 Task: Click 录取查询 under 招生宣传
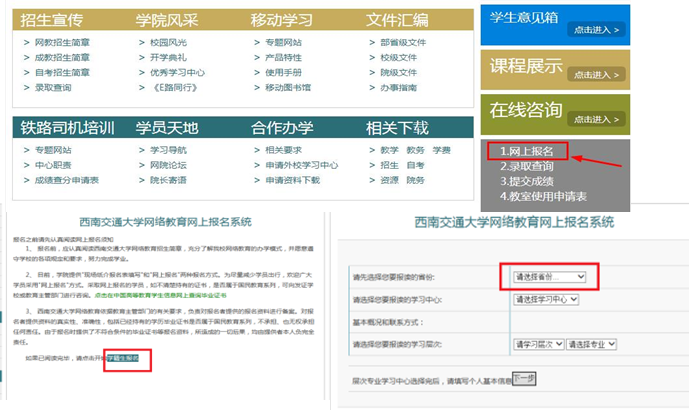(x=53, y=88)
